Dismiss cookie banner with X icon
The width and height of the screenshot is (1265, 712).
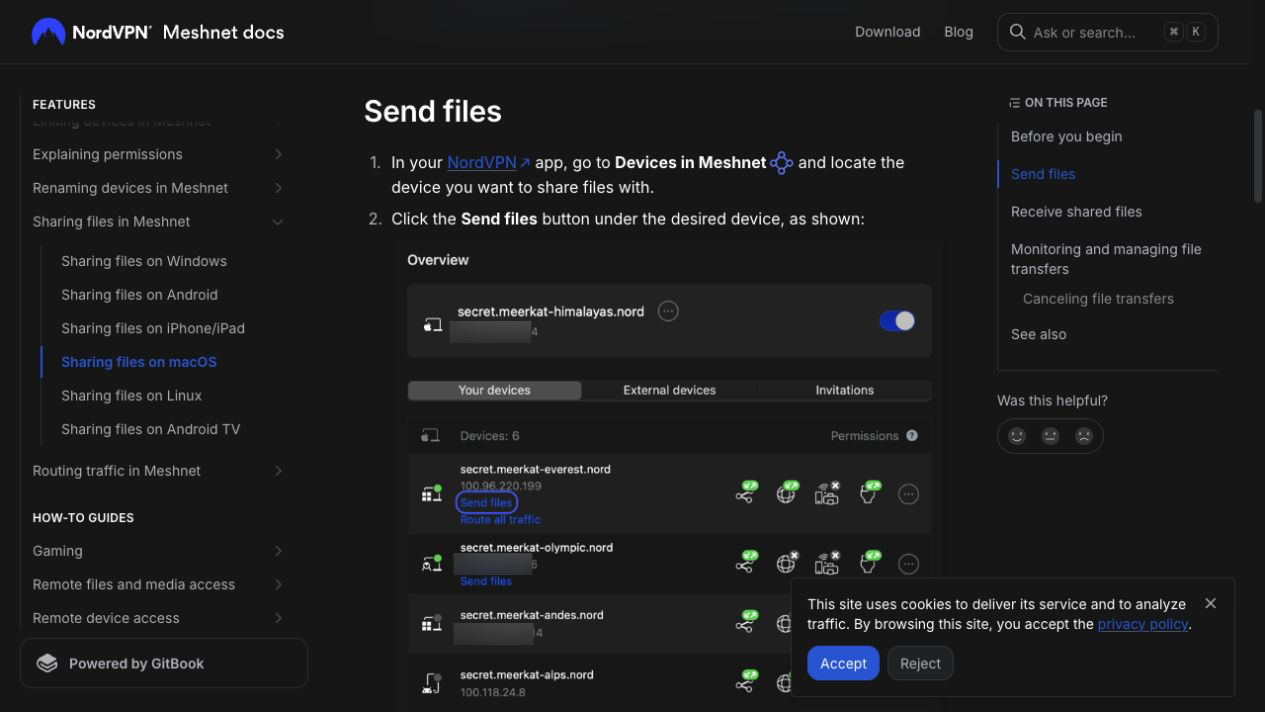pyautogui.click(x=1210, y=603)
